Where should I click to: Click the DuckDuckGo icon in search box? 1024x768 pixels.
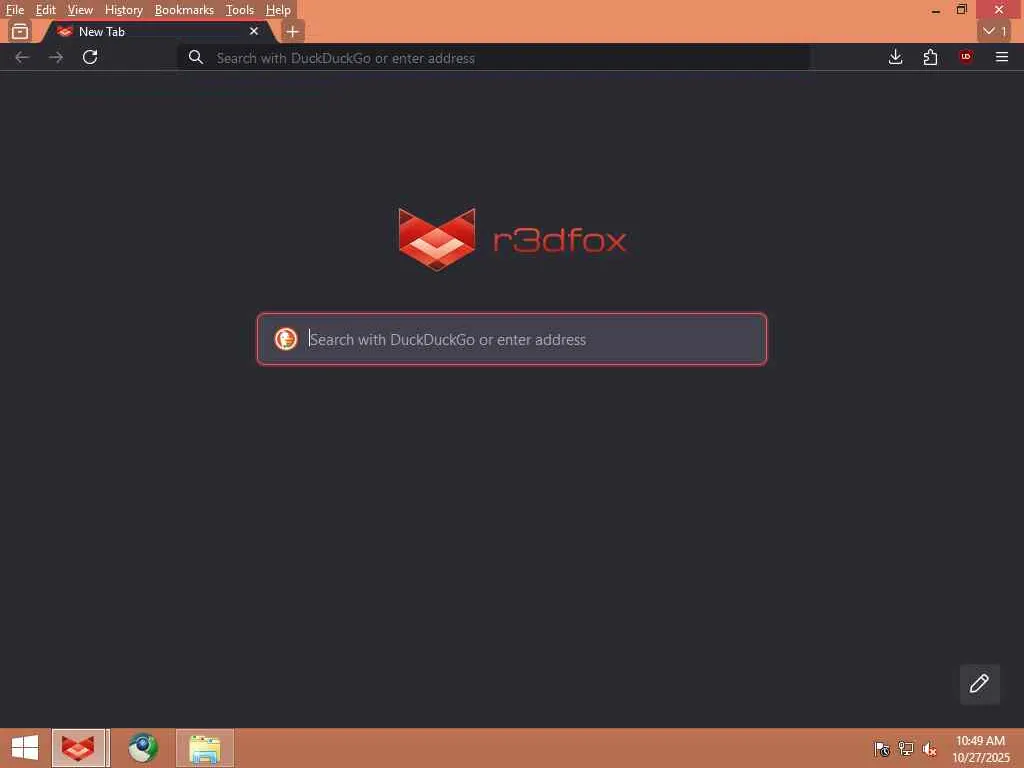click(285, 339)
